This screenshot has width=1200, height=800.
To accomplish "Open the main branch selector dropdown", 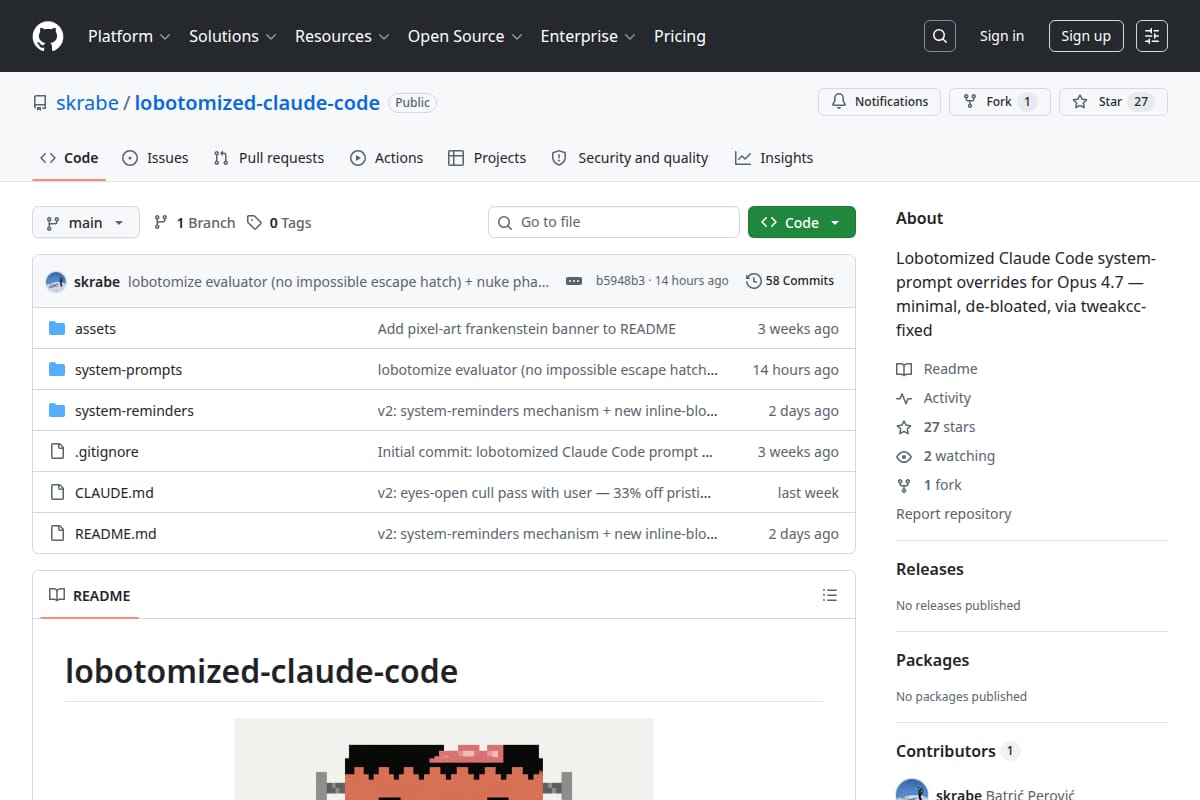I will point(85,222).
